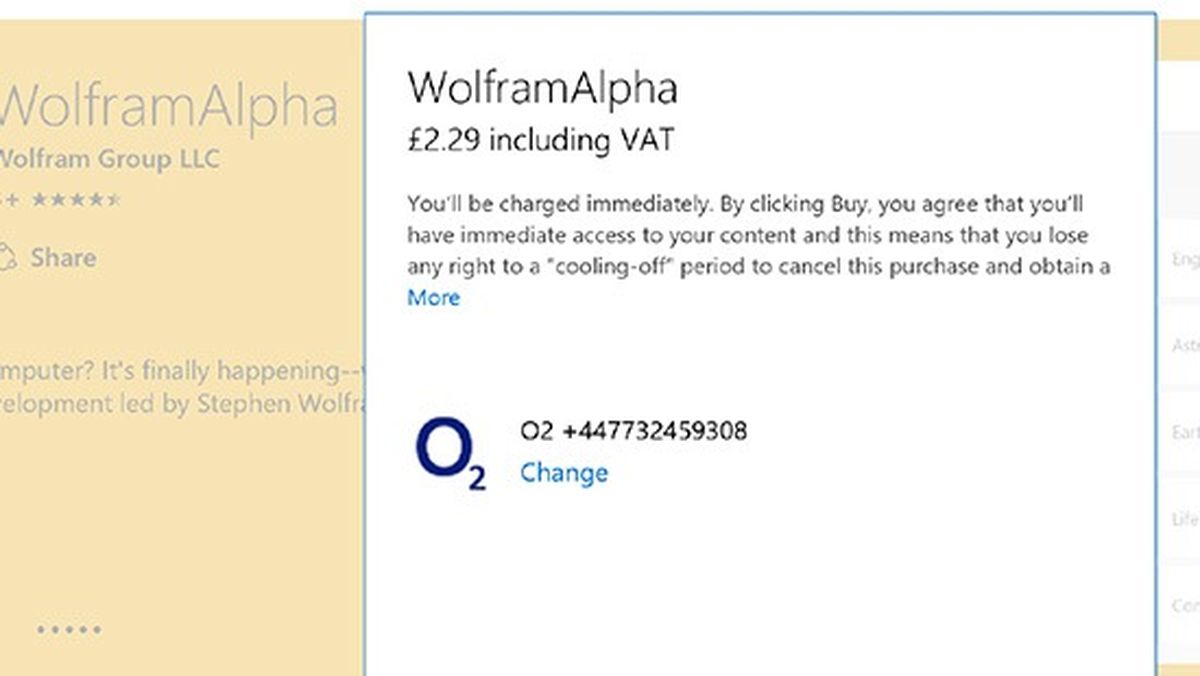Click the Share text label
The image size is (1200, 676).
pyautogui.click(x=63, y=257)
